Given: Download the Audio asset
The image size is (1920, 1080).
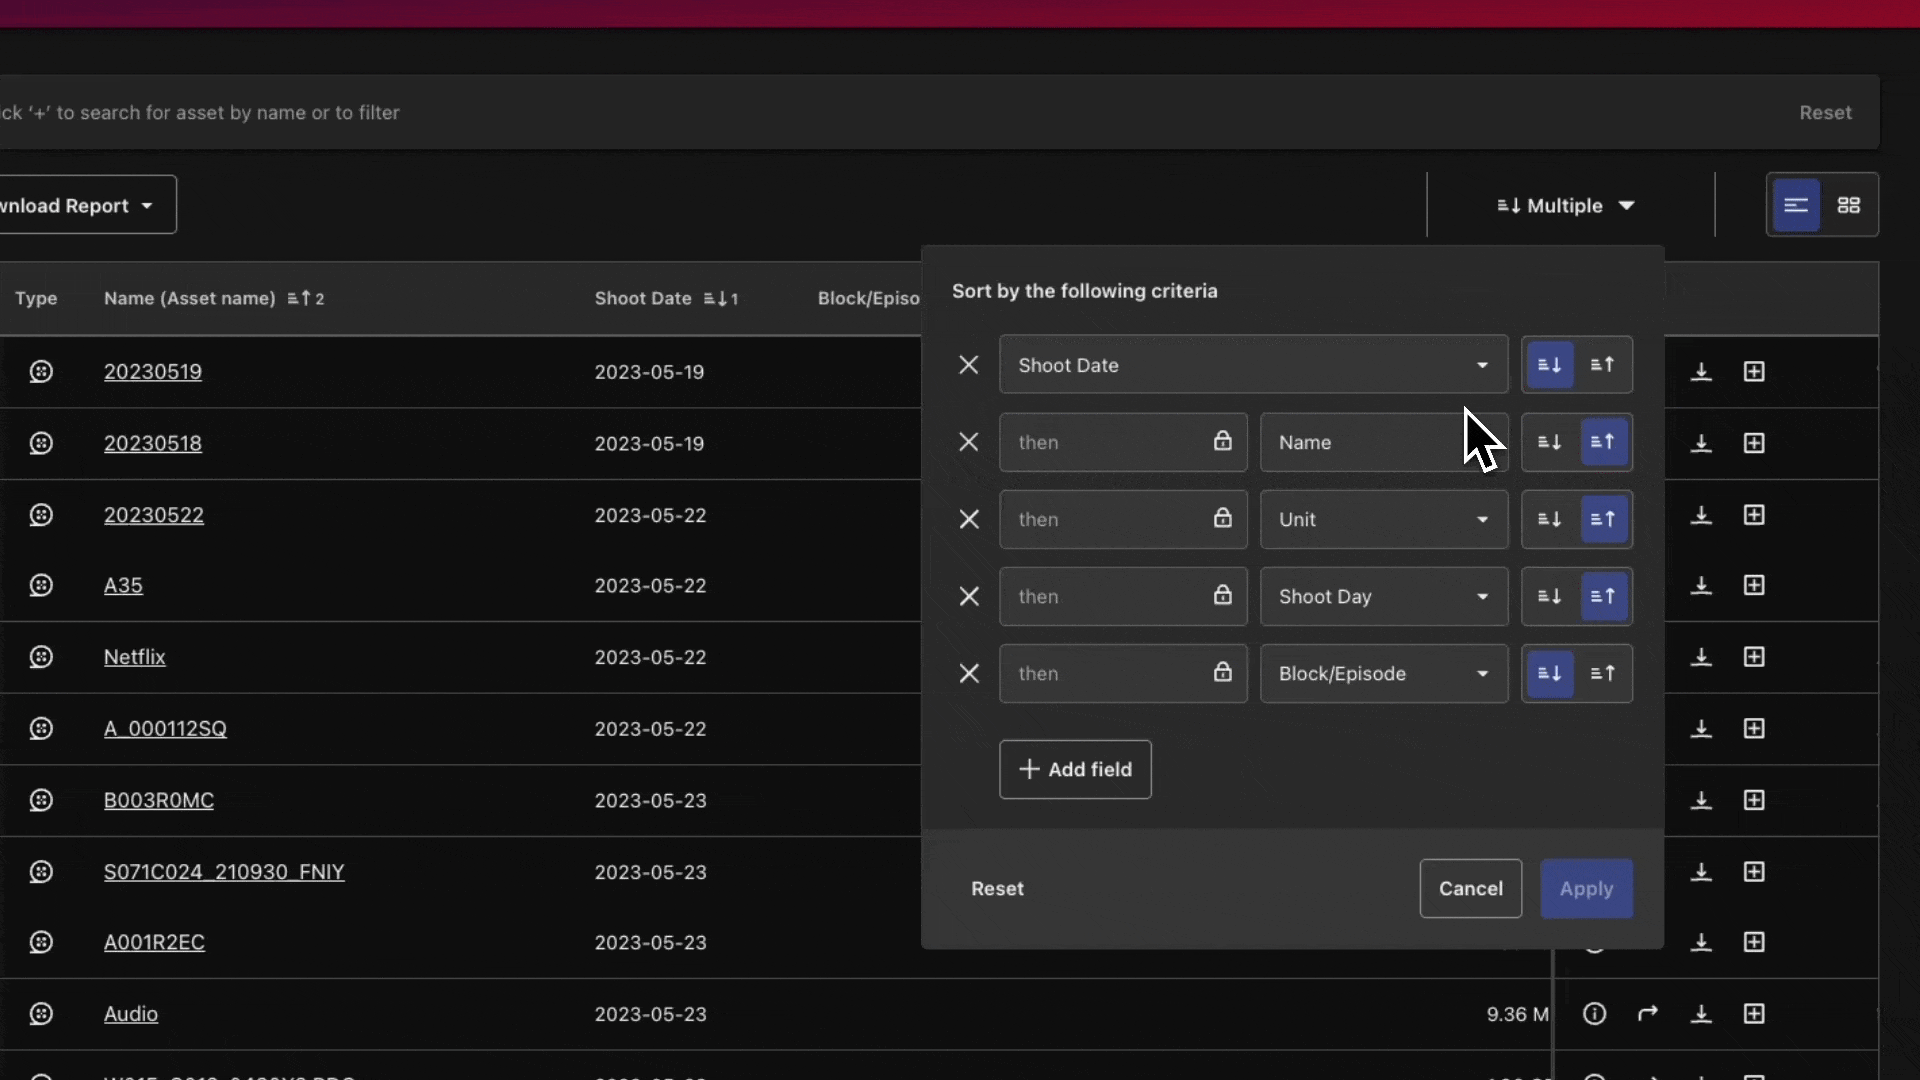Looking at the screenshot, I should click(1701, 1014).
